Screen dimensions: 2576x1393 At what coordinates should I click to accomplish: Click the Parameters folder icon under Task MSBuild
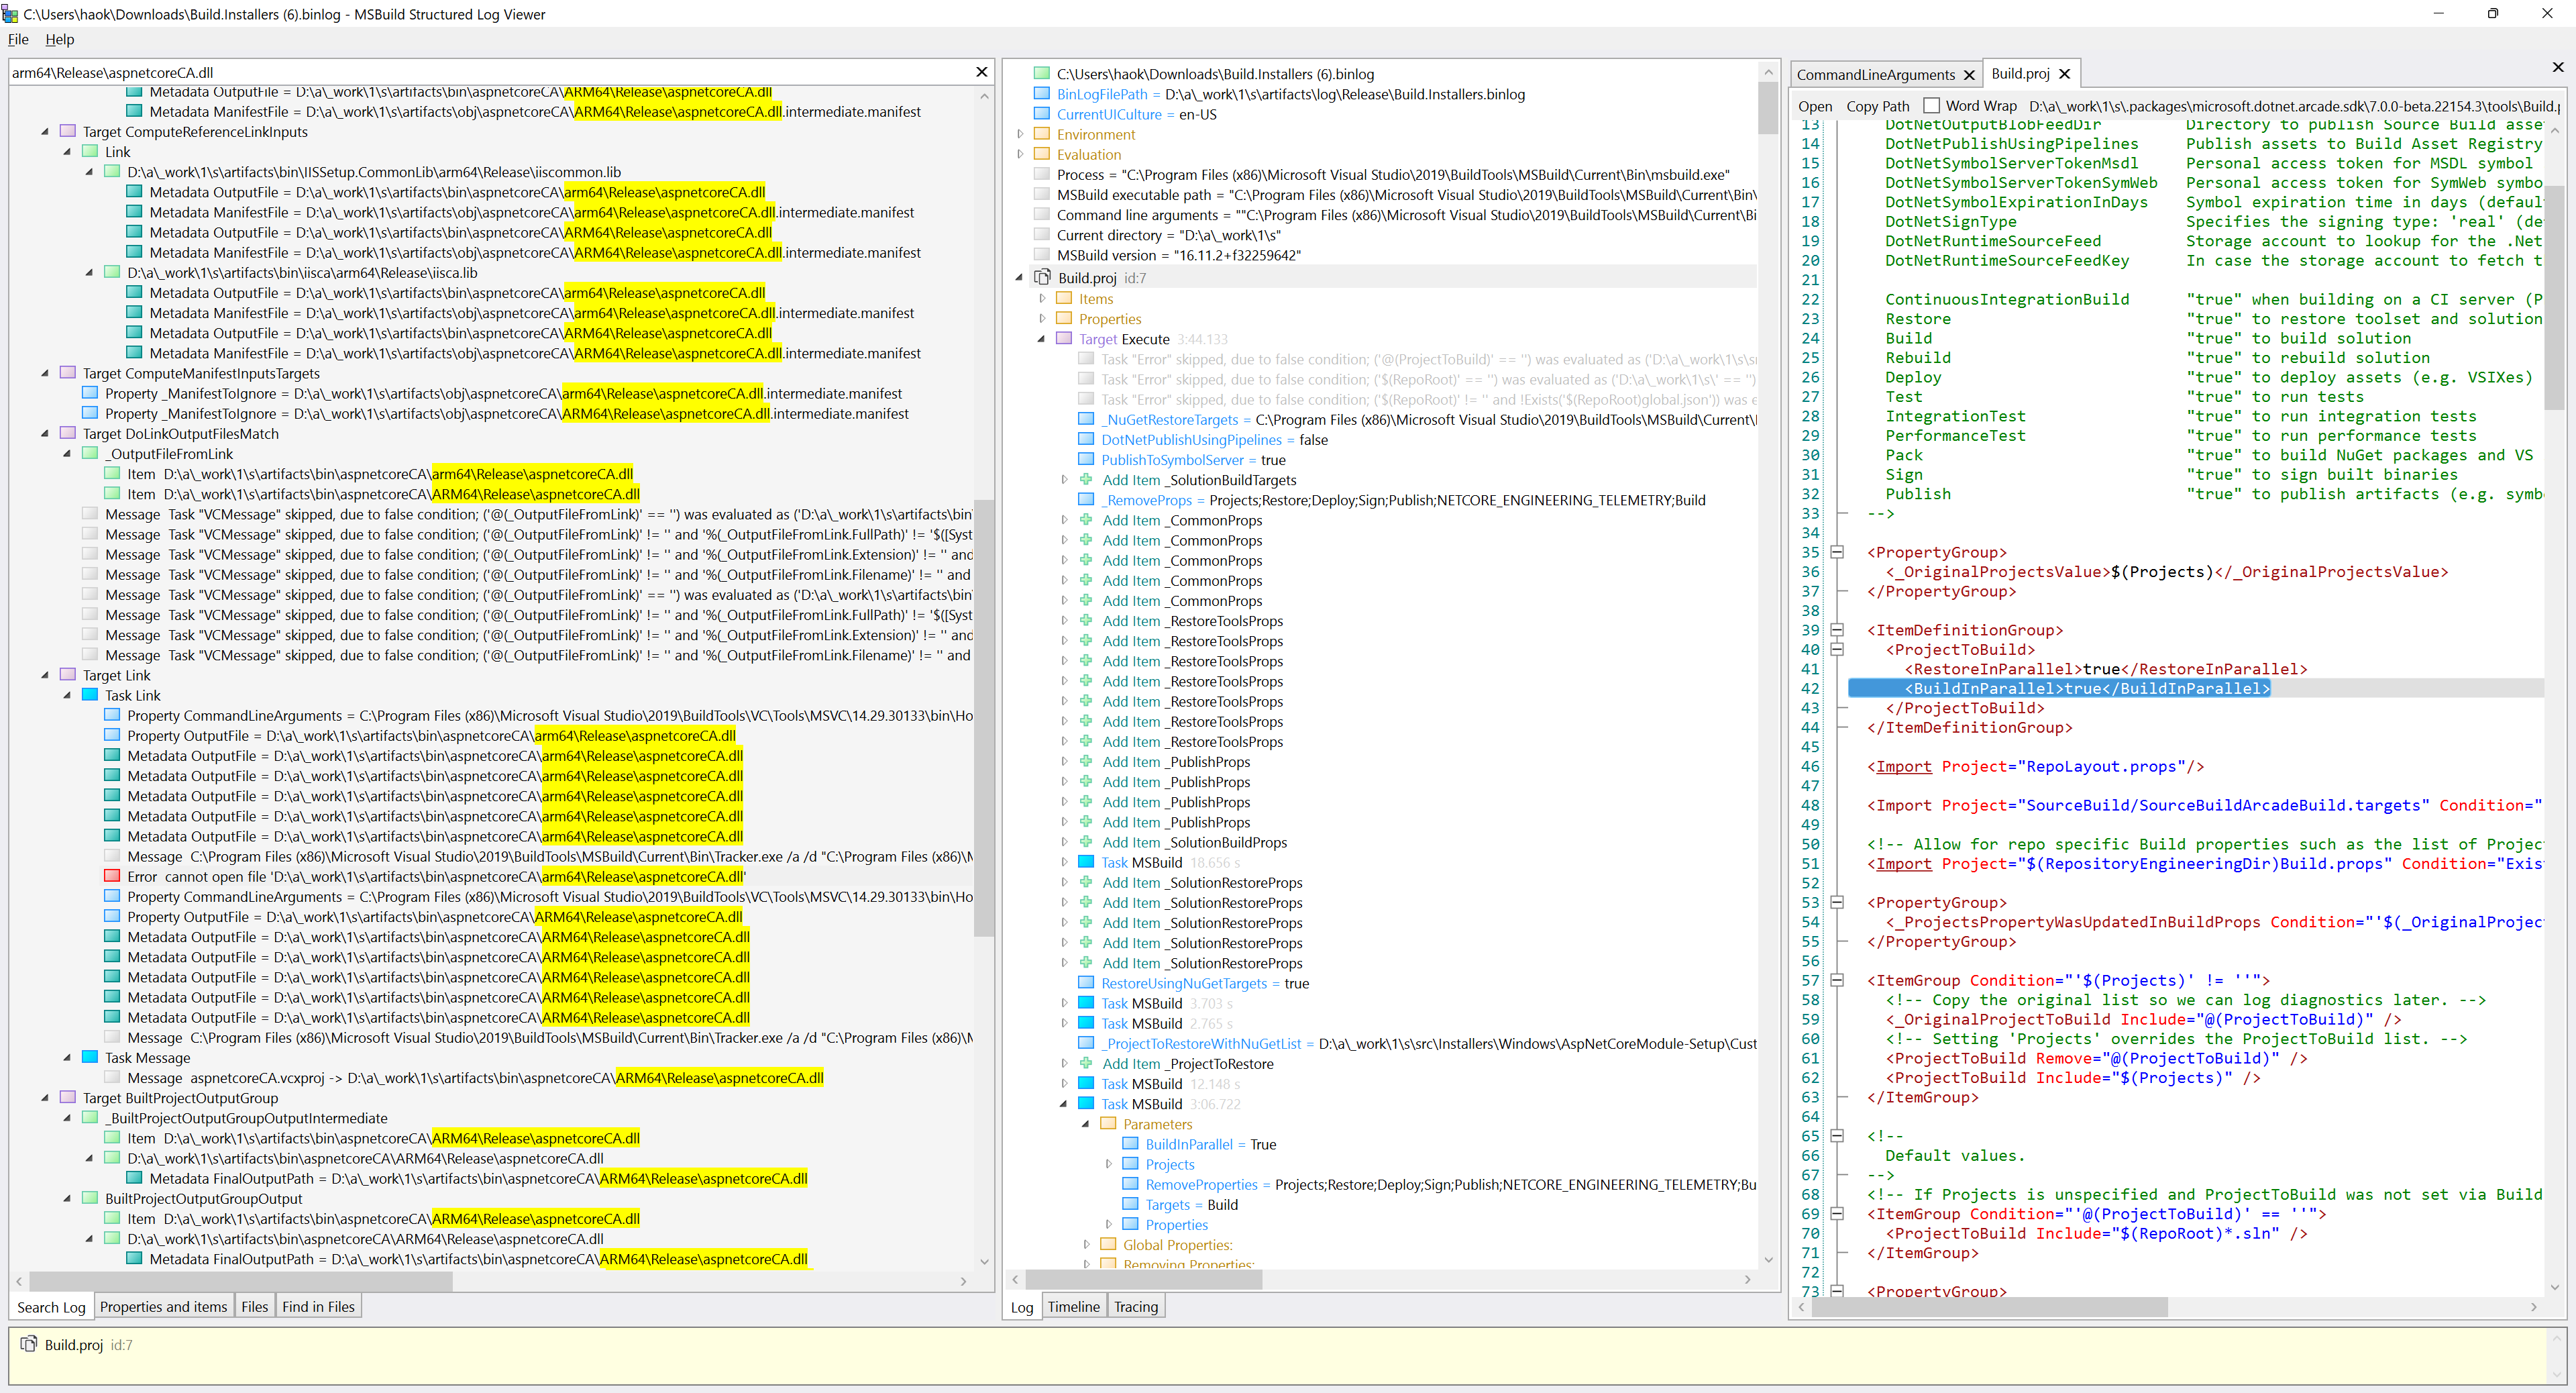tap(1108, 1124)
